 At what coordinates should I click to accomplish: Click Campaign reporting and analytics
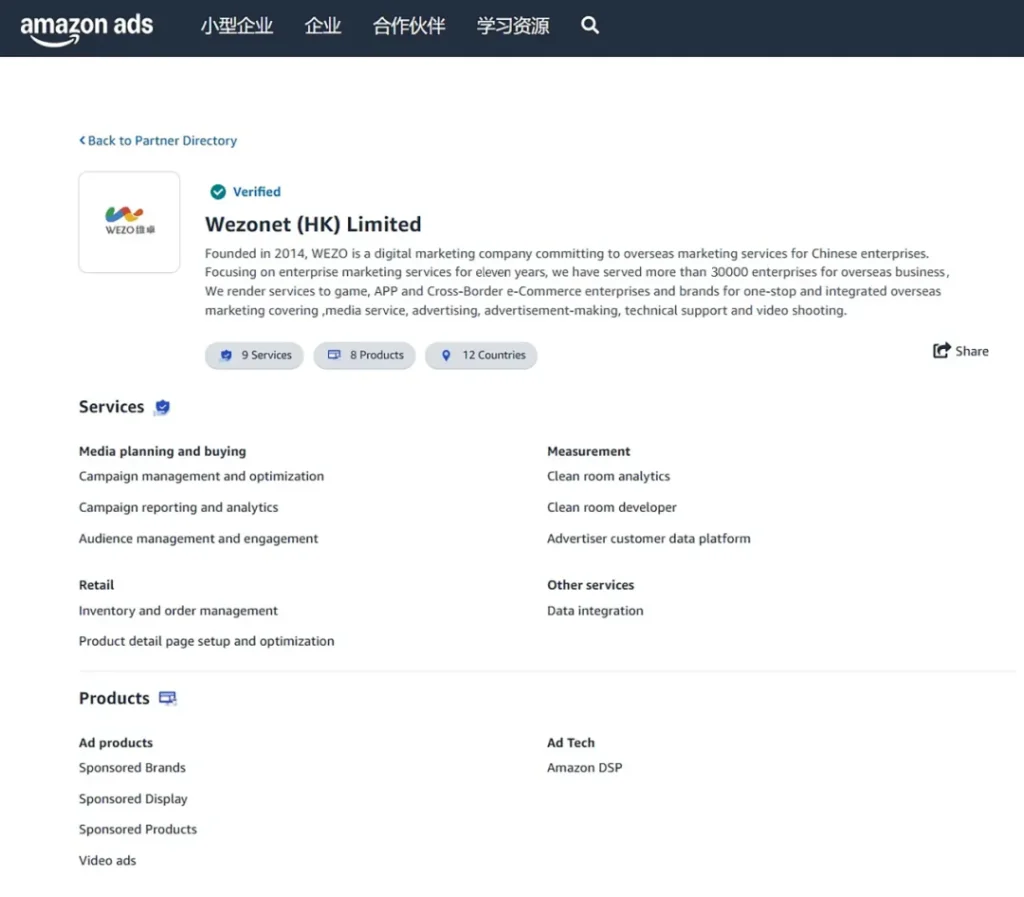(178, 507)
